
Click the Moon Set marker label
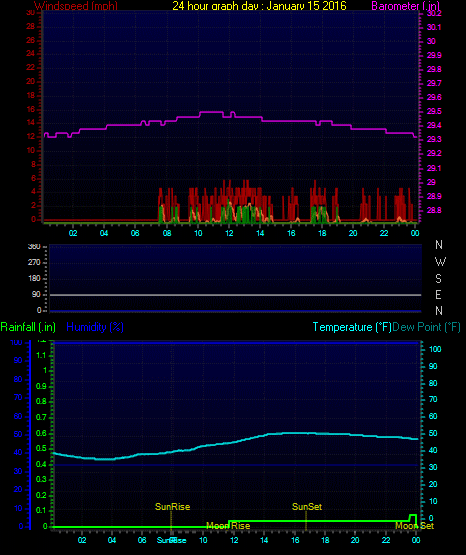(x=414, y=526)
